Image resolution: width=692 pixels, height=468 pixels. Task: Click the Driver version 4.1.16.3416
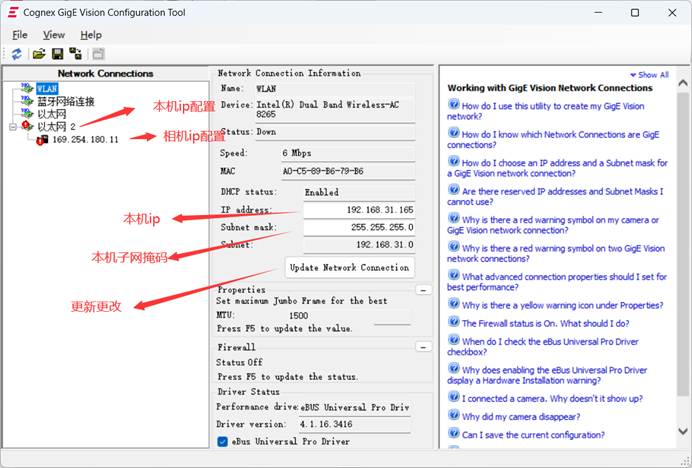pos(326,424)
